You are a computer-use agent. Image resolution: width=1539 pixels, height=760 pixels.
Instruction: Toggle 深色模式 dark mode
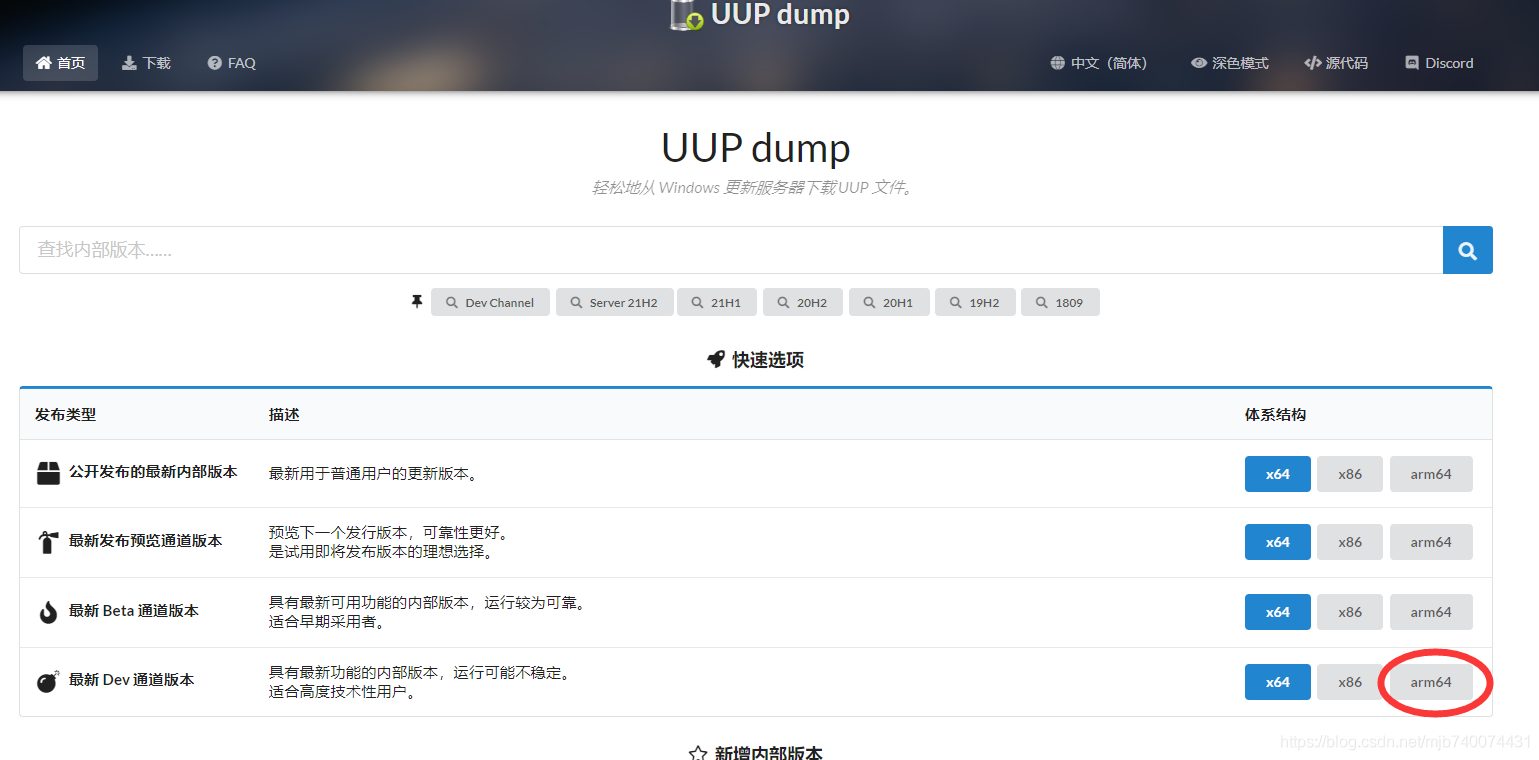click(x=1230, y=63)
